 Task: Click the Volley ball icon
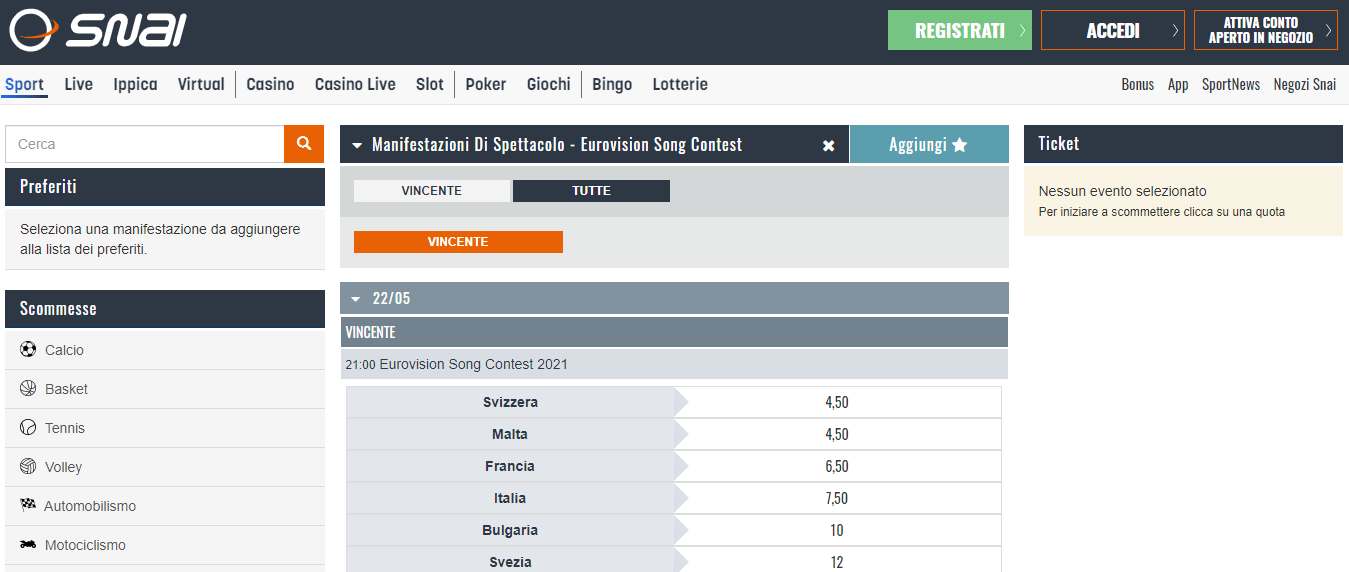click(x=27, y=467)
